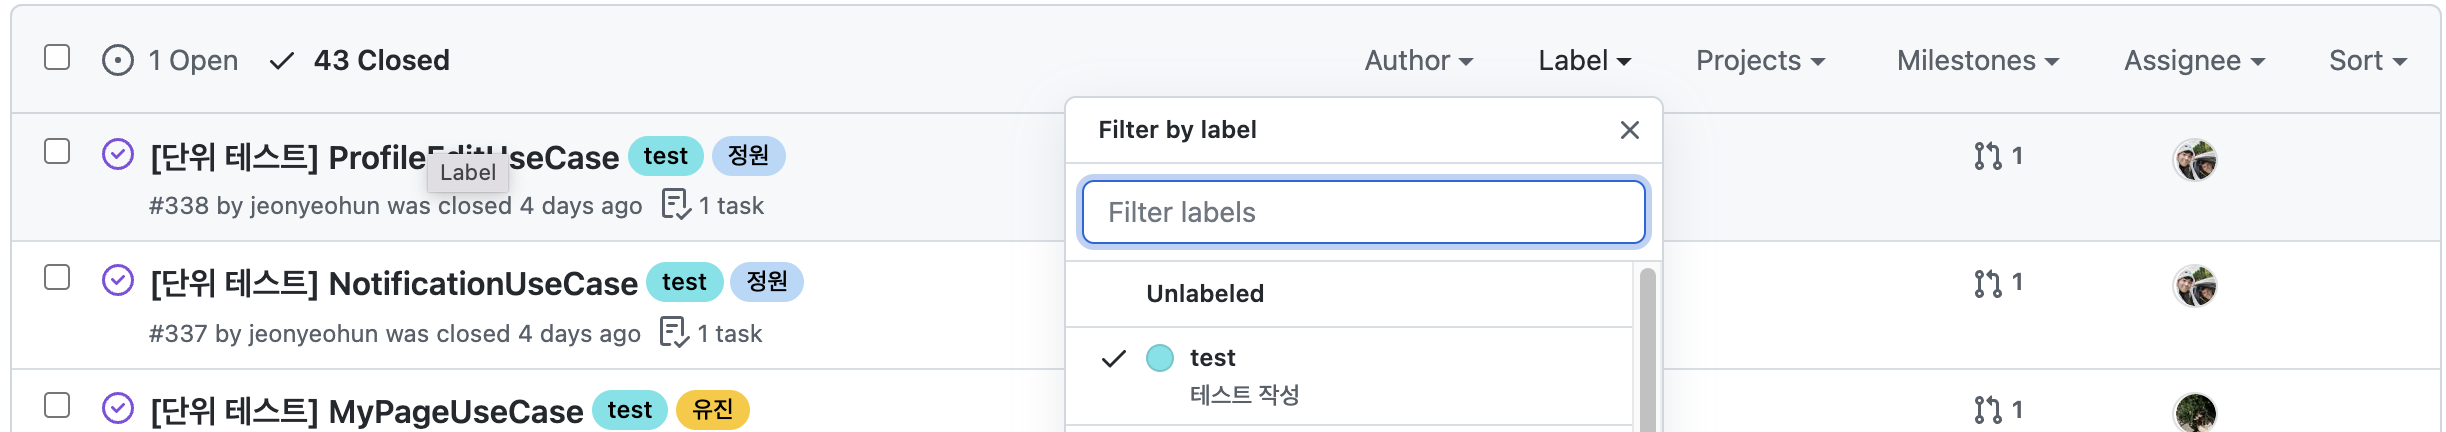Click the linked pull request icon for NotificationUseCase
Screen dimensions: 2446x432
point(1987,283)
